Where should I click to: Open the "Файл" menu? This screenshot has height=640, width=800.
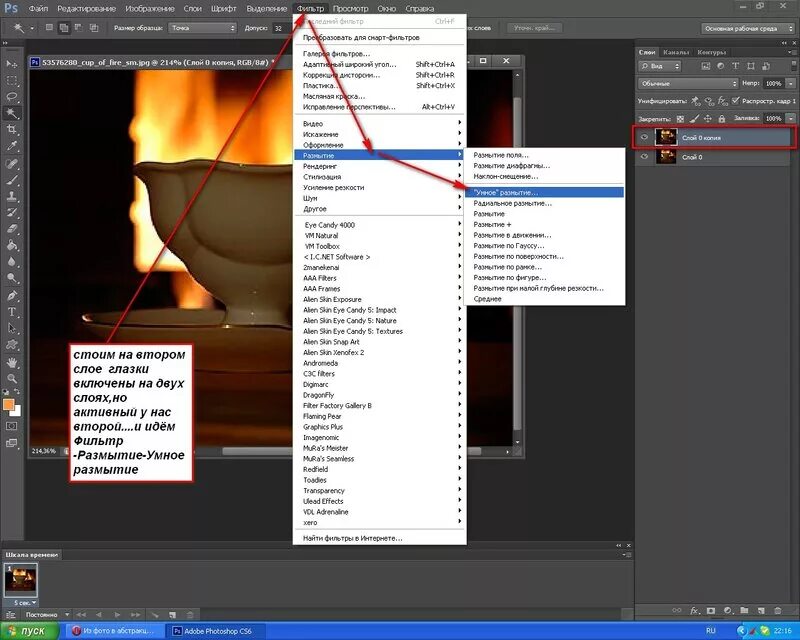[38, 9]
